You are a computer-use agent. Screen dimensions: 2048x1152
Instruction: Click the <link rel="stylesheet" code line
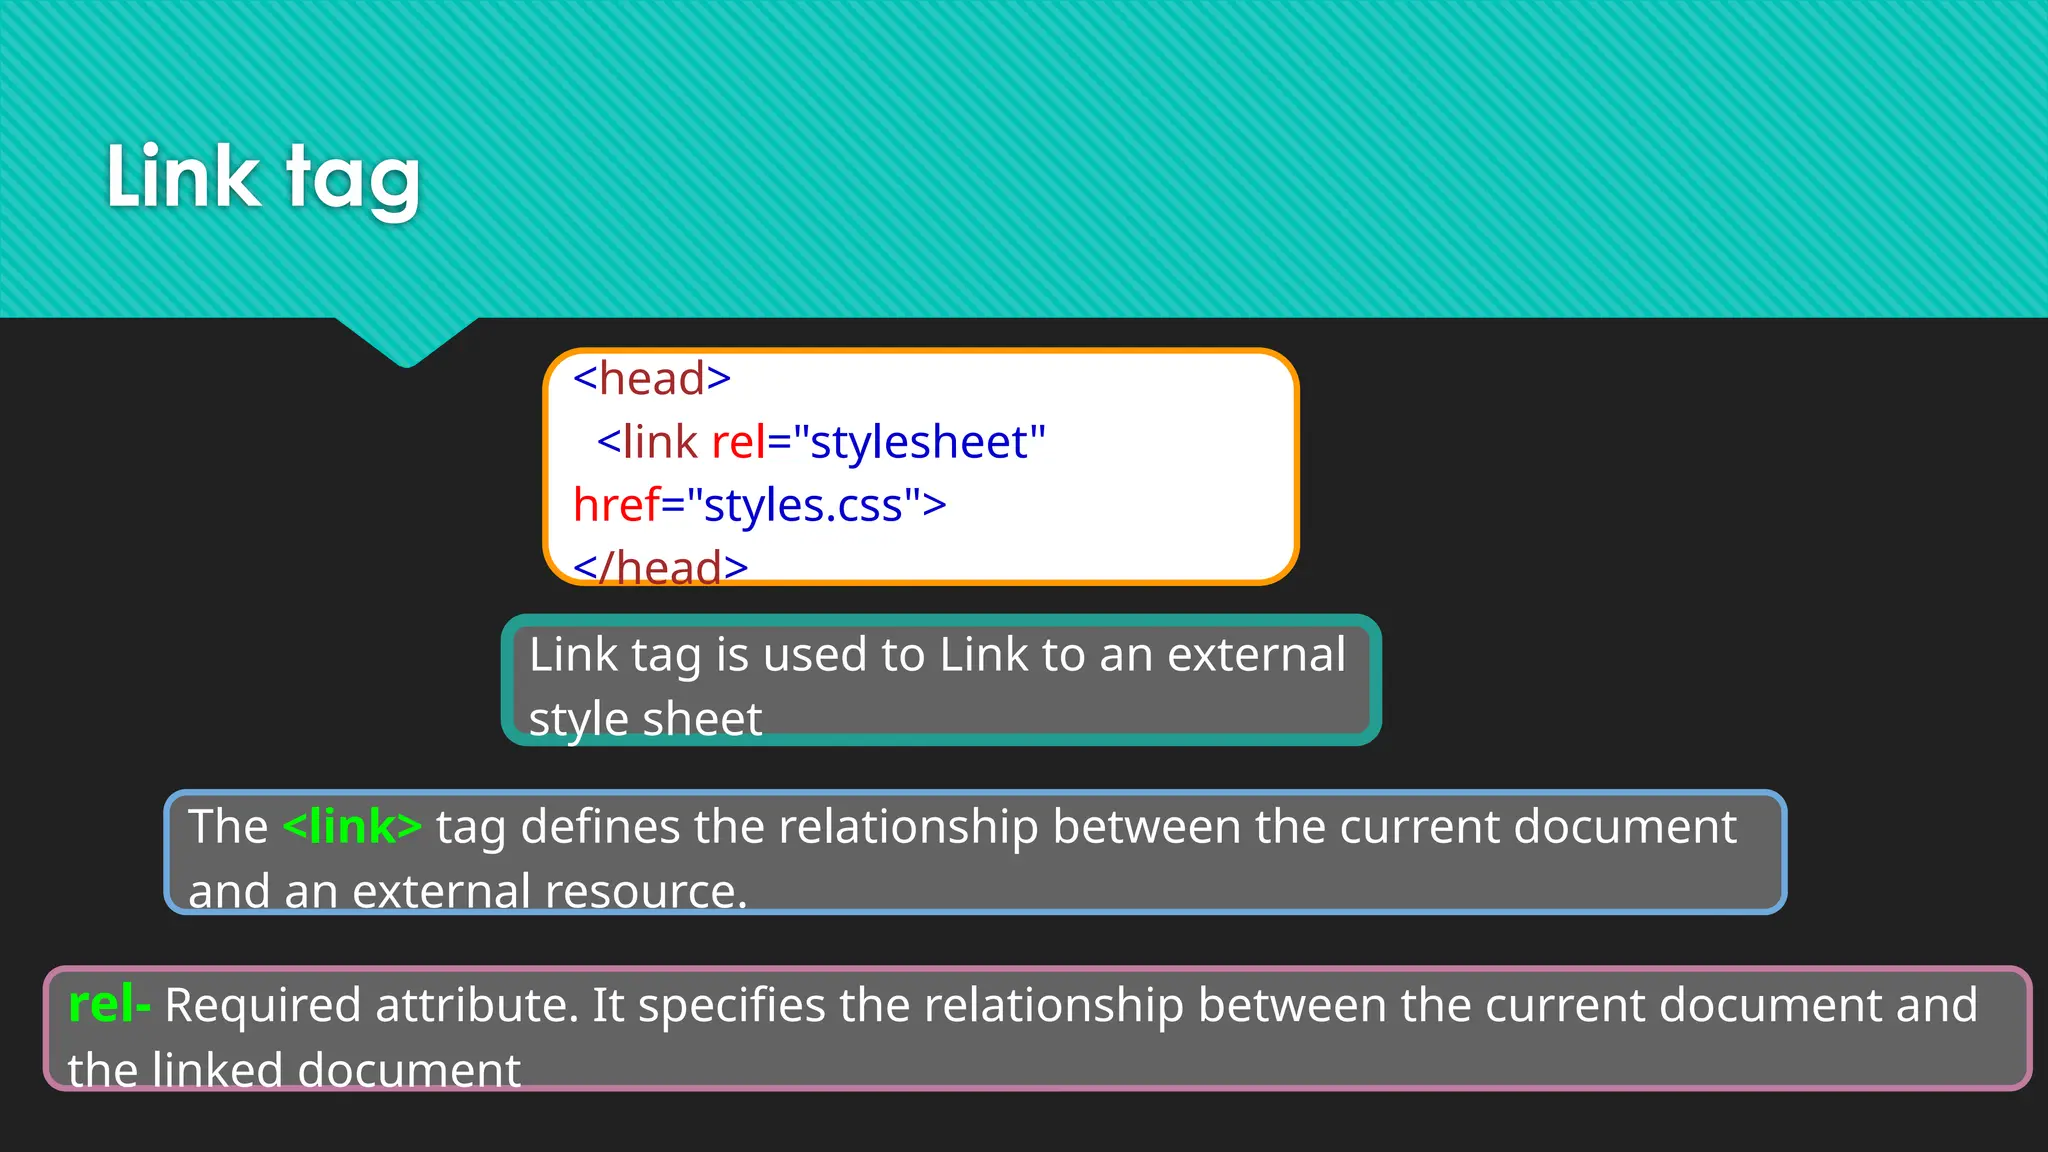pyautogui.click(x=821, y=442)
